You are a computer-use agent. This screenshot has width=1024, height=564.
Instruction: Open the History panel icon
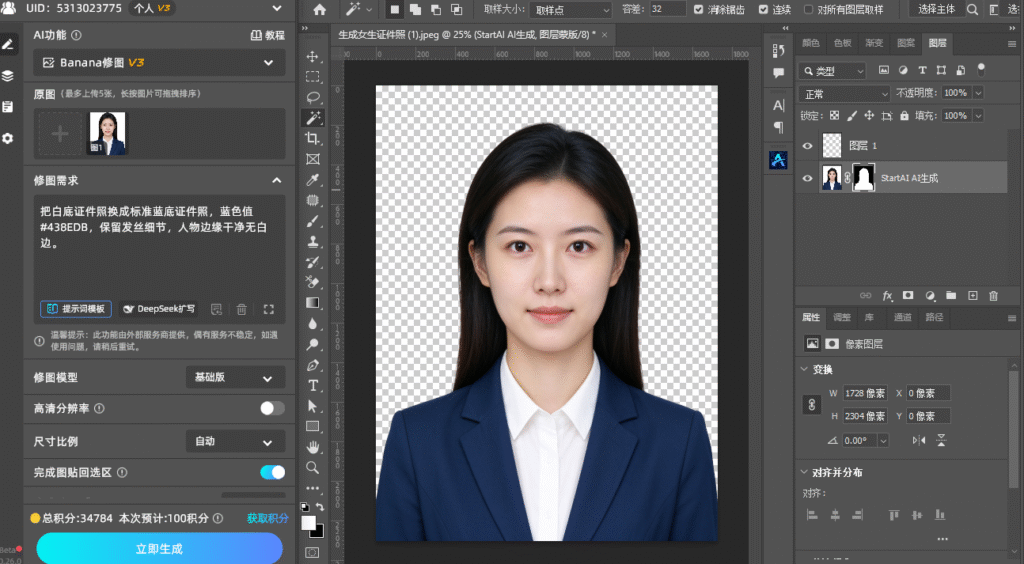coord(778,50)
